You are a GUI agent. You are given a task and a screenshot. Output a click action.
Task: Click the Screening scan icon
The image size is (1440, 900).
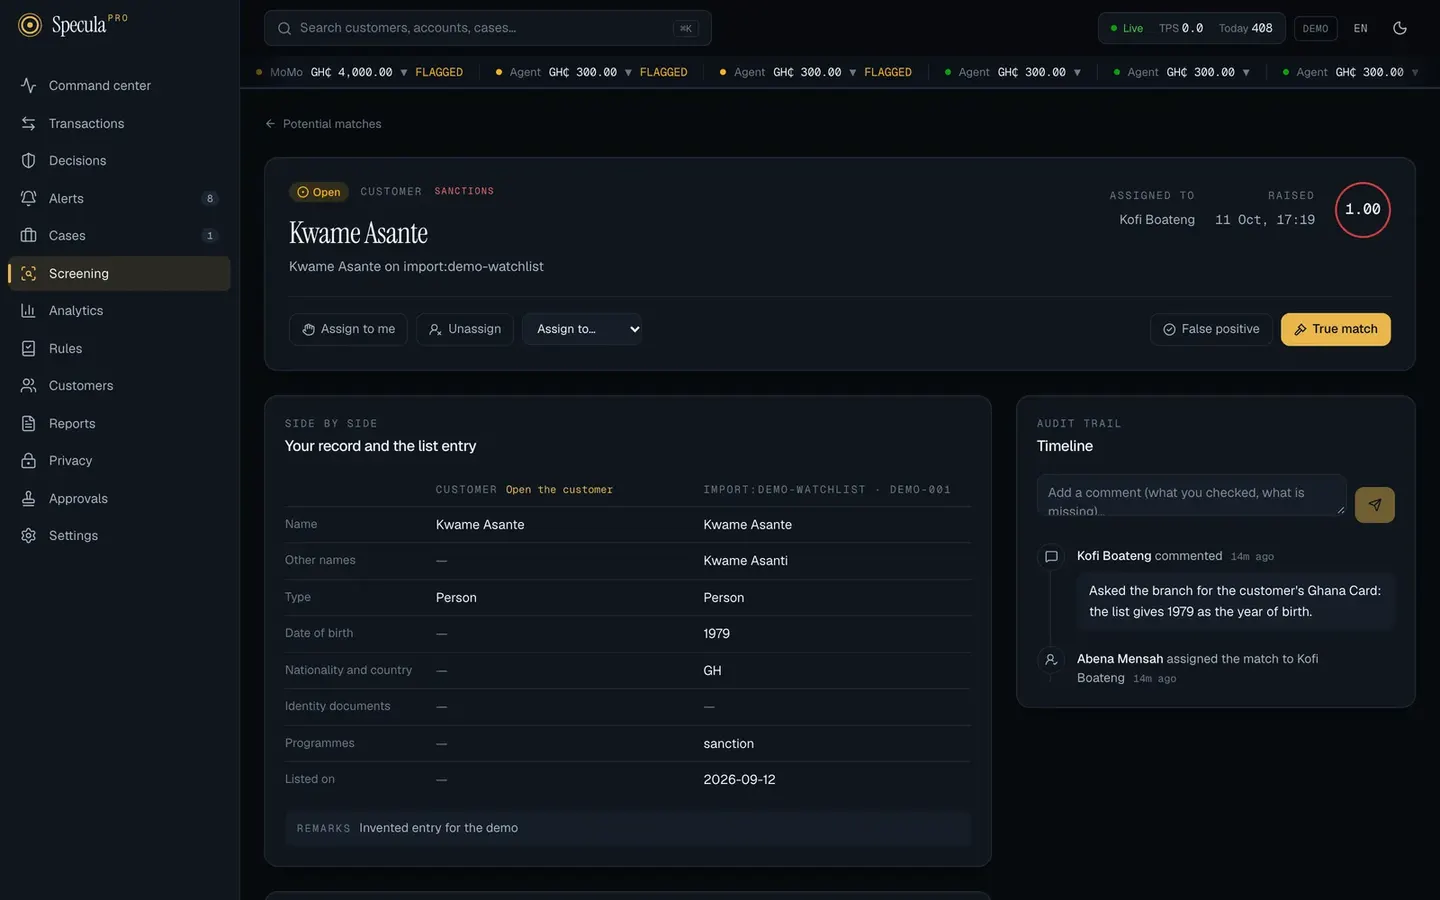pos(28,273)
